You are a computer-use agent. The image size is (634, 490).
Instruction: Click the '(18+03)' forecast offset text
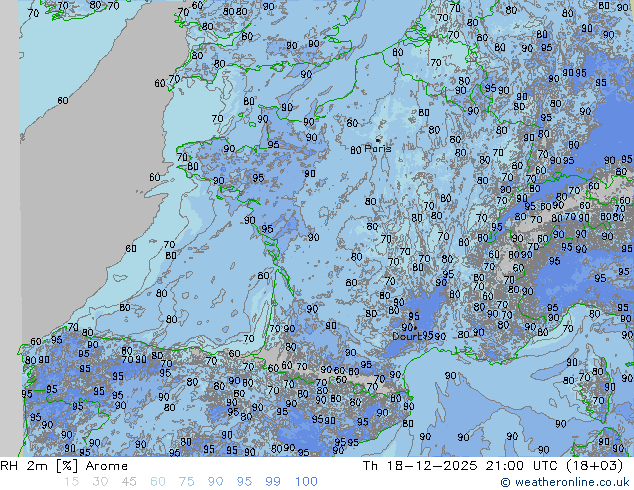point(594,466)
